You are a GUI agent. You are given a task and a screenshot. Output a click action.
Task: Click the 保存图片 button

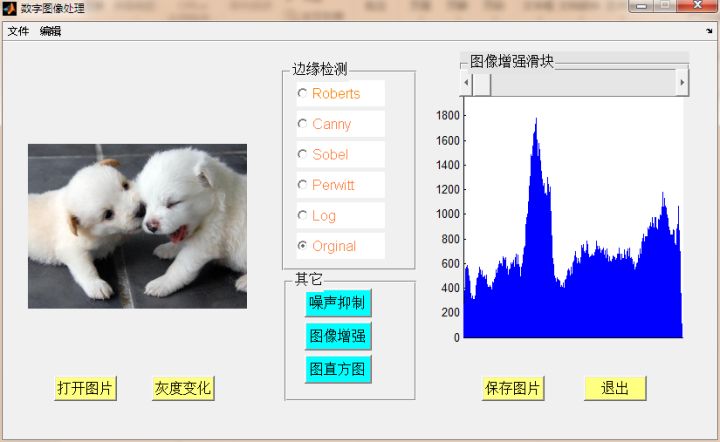(x=513, y=388)
